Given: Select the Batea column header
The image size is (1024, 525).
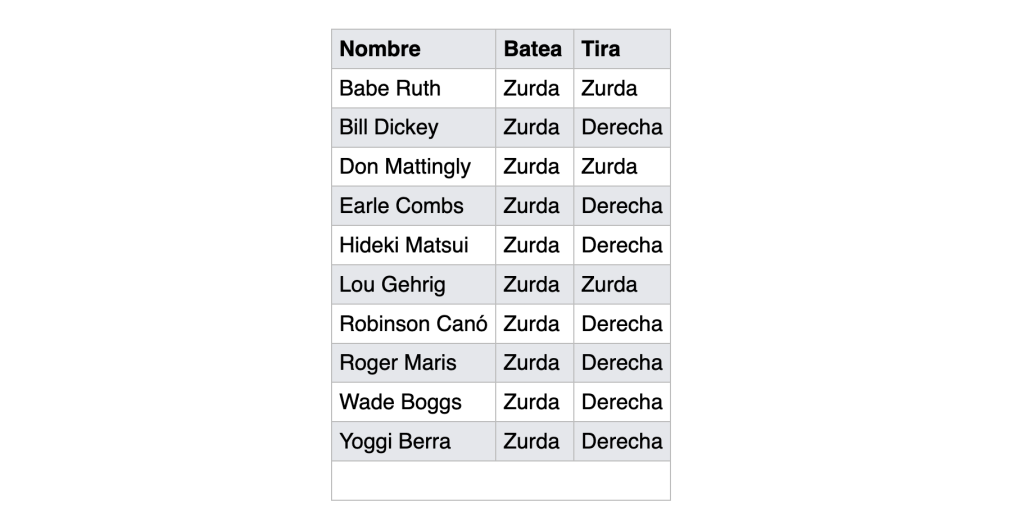Looking at the screenshot, I should [532, 49].
